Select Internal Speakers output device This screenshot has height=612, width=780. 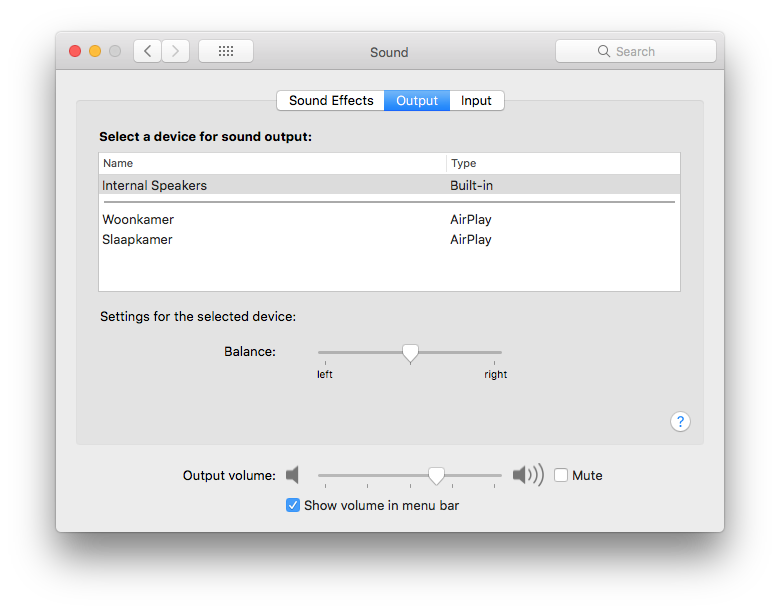point(390,185)
